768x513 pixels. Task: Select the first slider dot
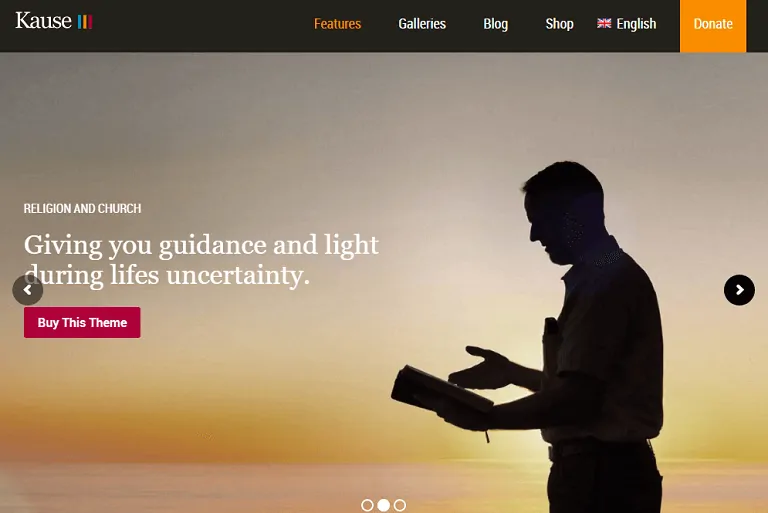367,505
